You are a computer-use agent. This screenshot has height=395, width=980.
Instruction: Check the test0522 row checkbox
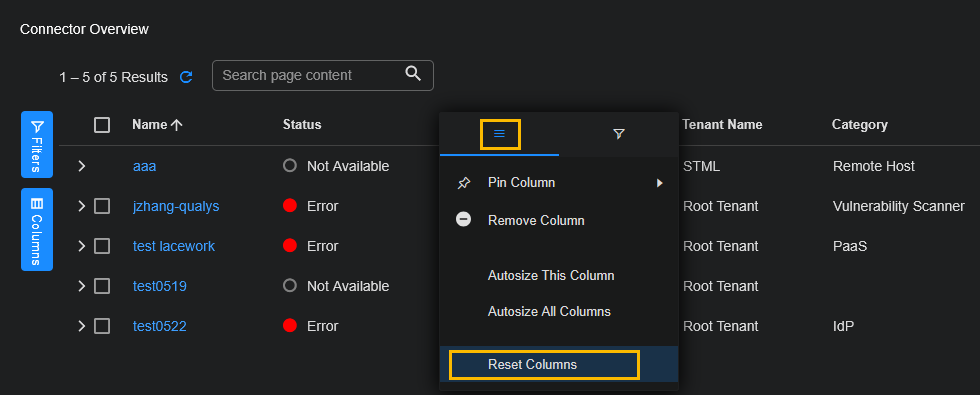[x=102, y=326]
